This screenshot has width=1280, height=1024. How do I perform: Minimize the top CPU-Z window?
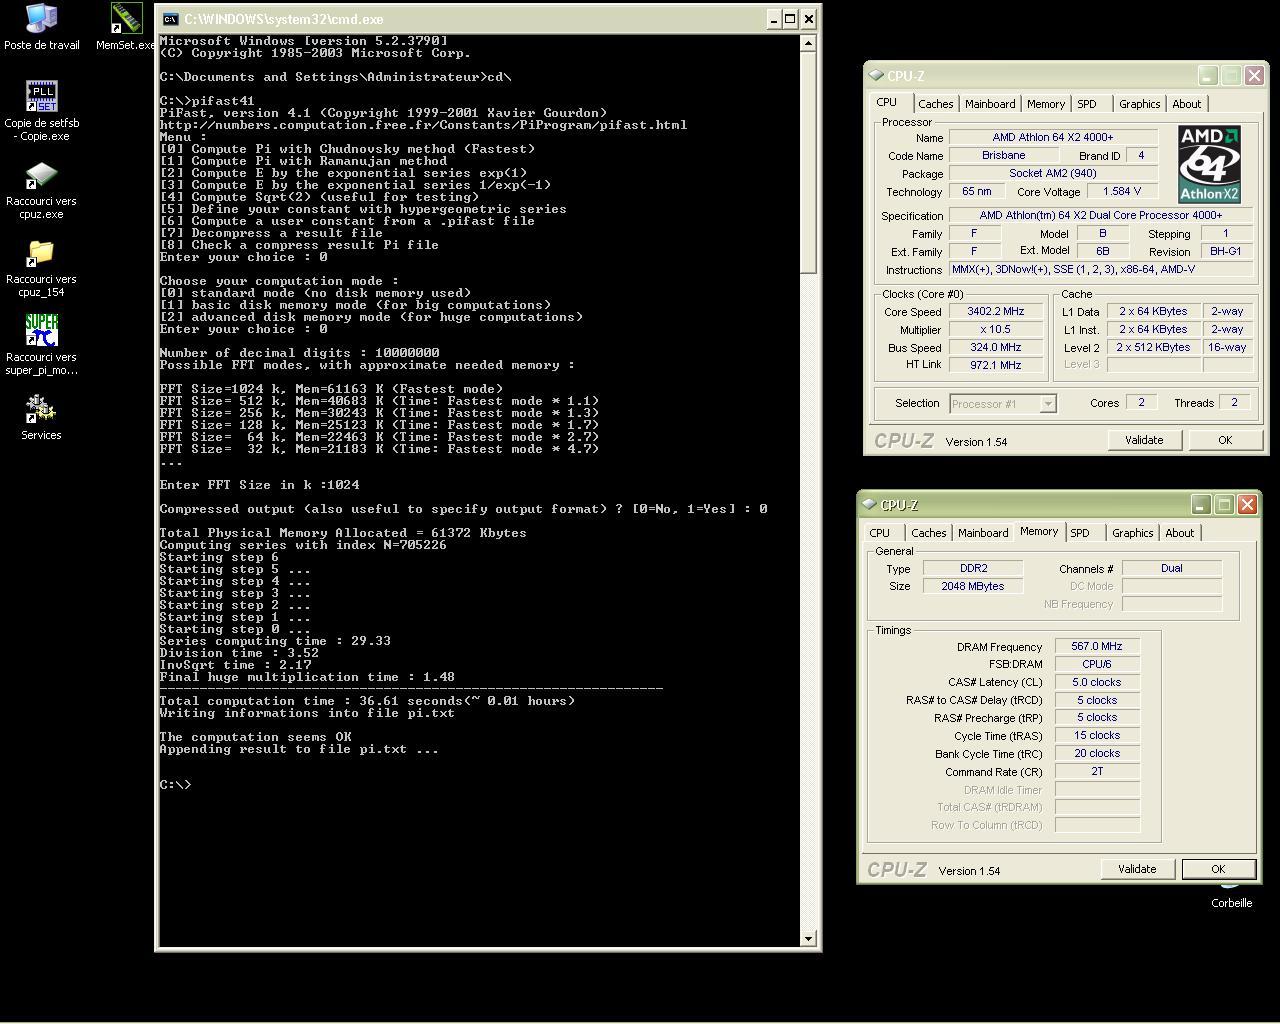1208,76
